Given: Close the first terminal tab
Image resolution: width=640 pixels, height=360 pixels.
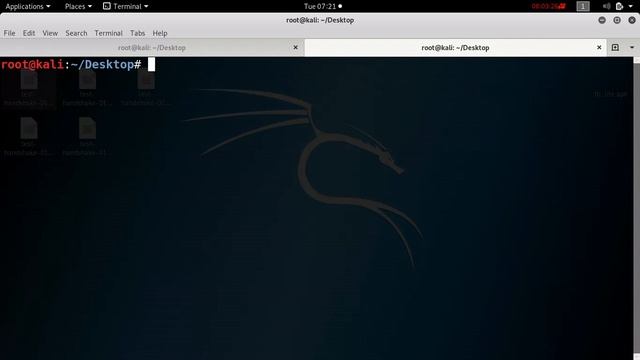Looking at the screenshot, I should (296, 47).
